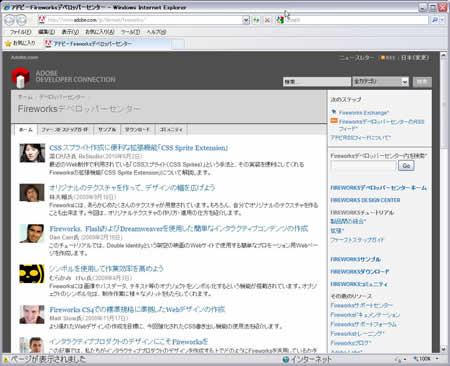Click the Go button in sidebar

(x=406, y=166)
